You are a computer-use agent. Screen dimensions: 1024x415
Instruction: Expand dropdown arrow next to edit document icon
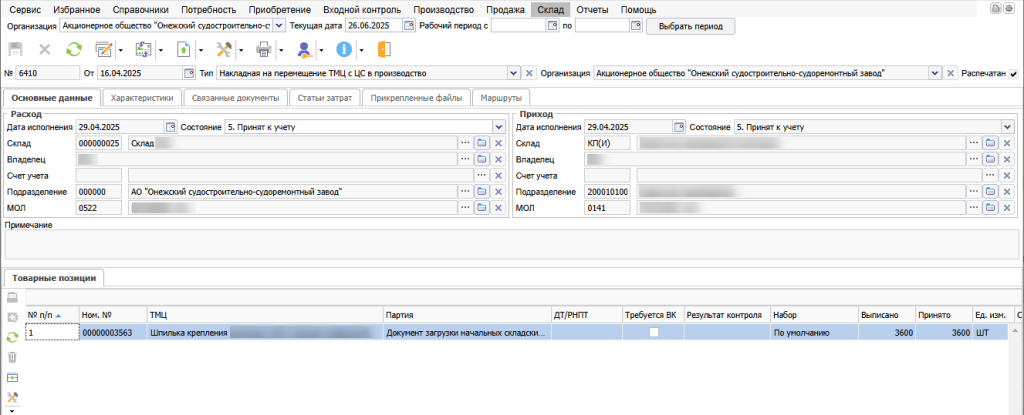[121, 50]
